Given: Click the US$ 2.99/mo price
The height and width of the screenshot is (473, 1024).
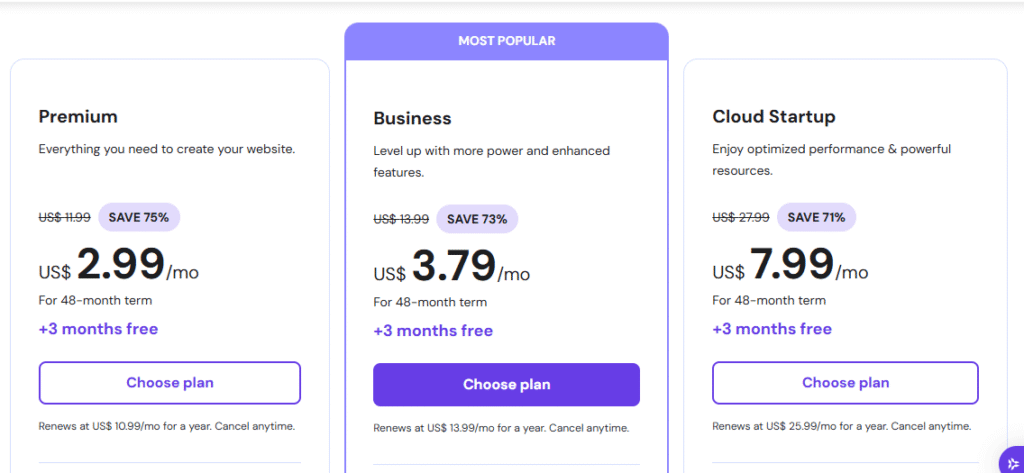Looking at the screenshot, I should (x=118, y=266).
